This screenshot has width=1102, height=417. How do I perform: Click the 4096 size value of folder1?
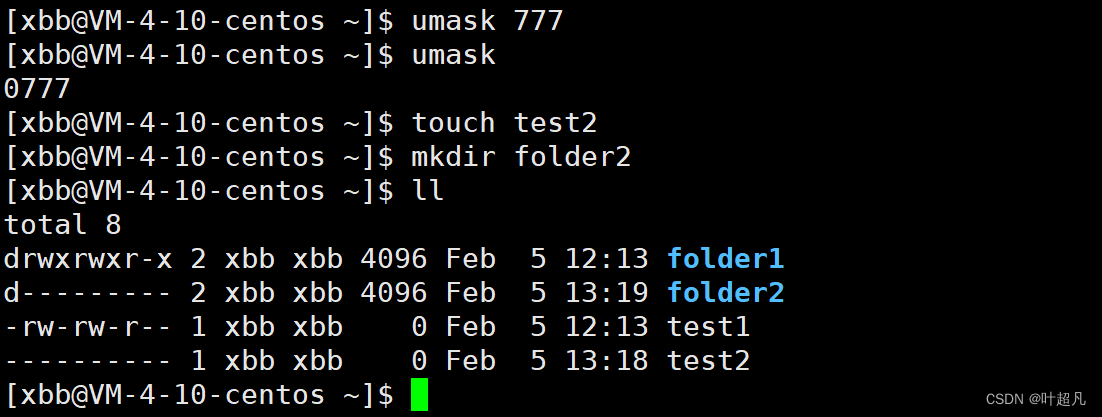click(394, 259)
